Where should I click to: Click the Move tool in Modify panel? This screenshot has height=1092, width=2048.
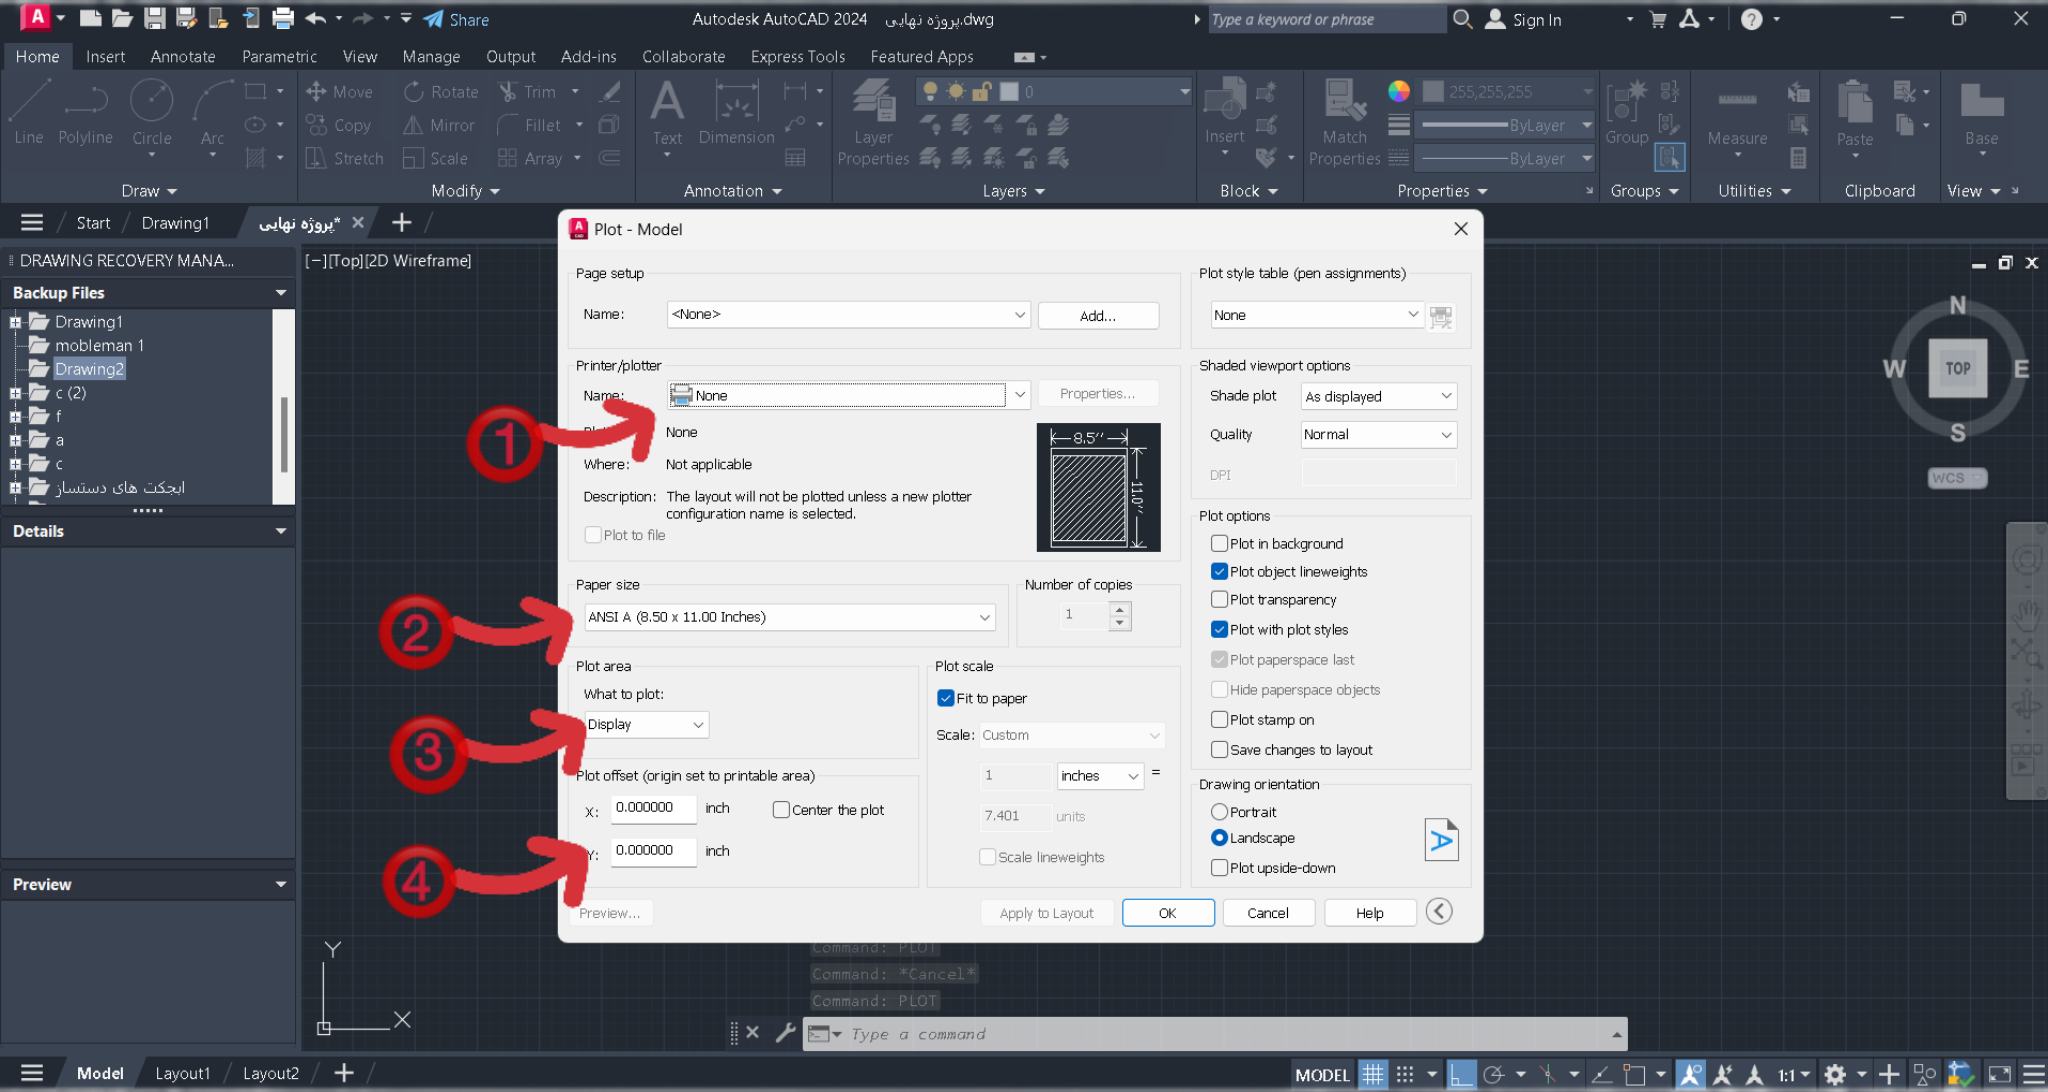pyautogui.click(x=340, y=92)
